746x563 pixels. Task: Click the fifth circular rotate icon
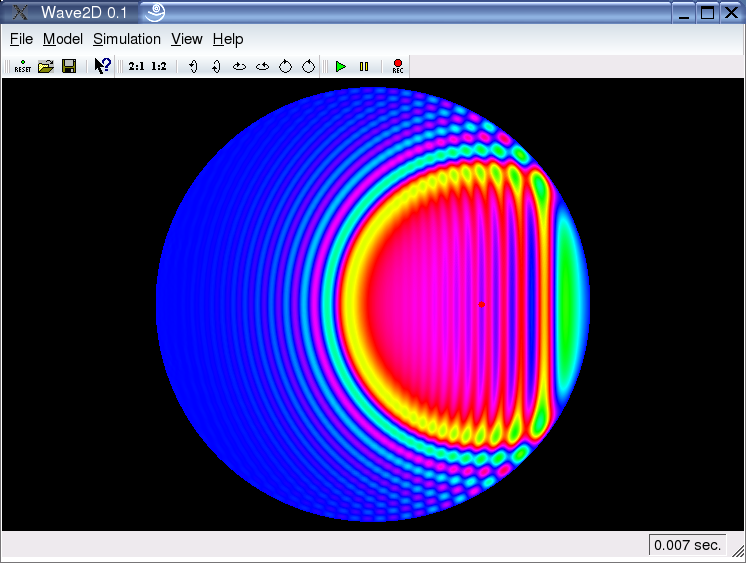click(x=285, y=67)
